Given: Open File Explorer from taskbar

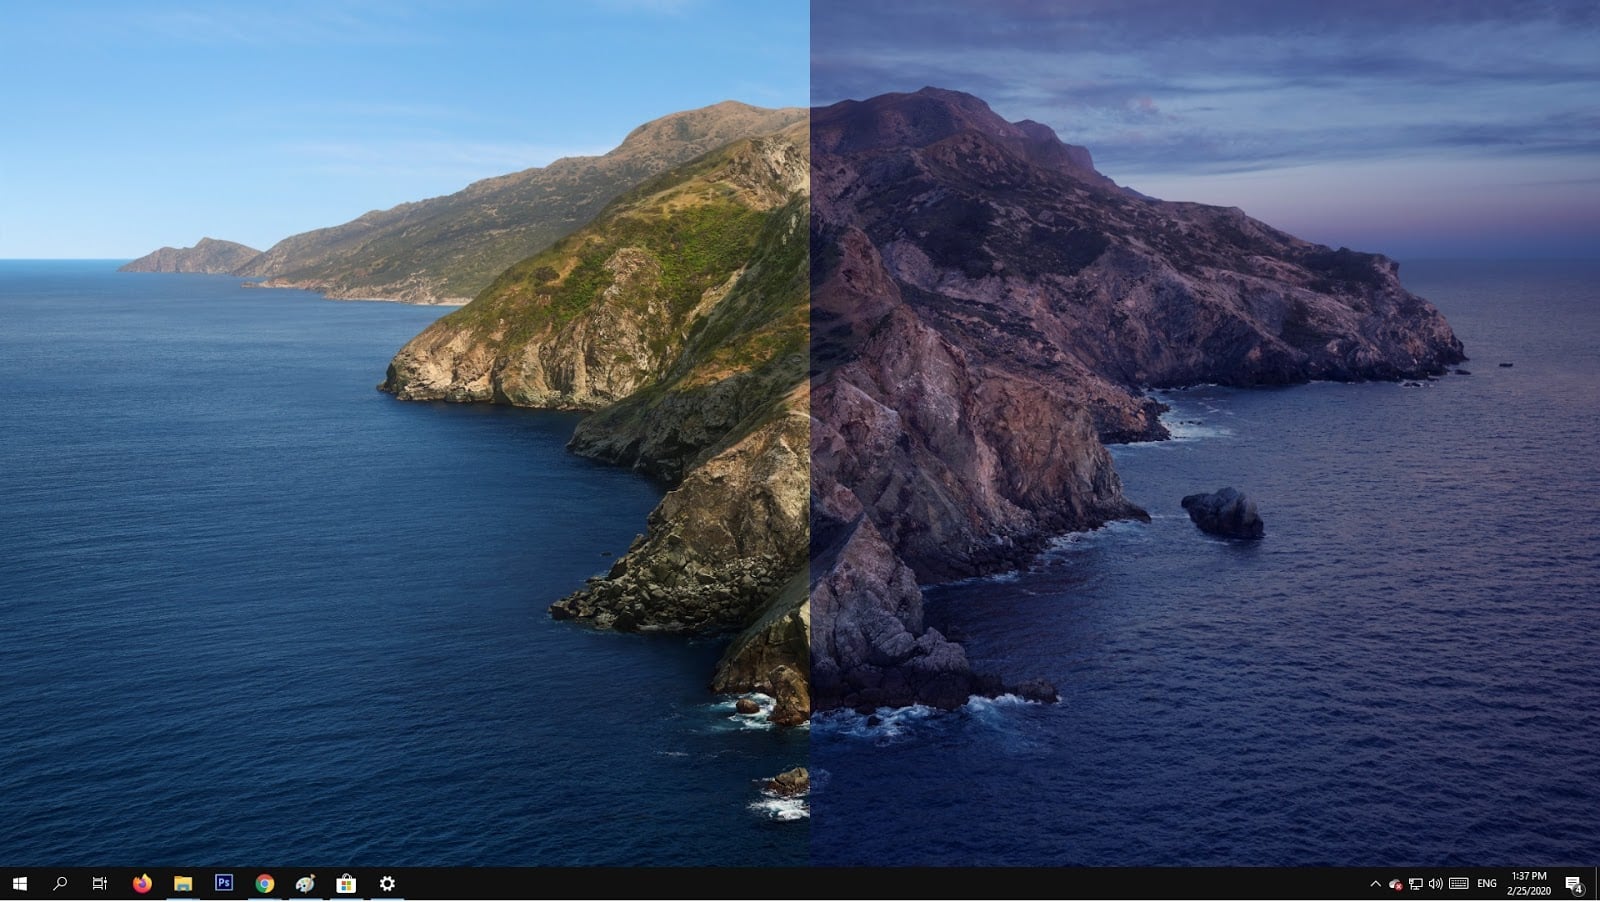Looking at the screenshot, I should (x=183, y=883).
